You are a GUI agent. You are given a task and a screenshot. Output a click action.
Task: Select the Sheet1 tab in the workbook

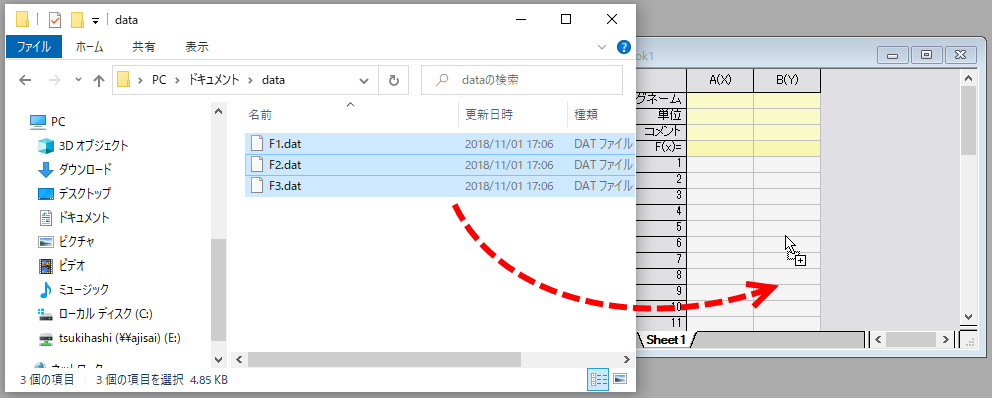[666, 340]
